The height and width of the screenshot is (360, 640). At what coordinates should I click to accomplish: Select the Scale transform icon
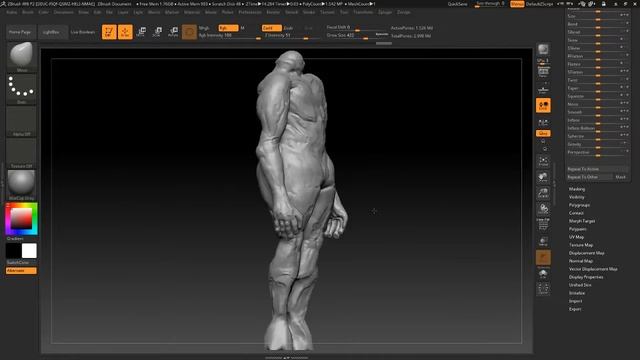point(157,32)
